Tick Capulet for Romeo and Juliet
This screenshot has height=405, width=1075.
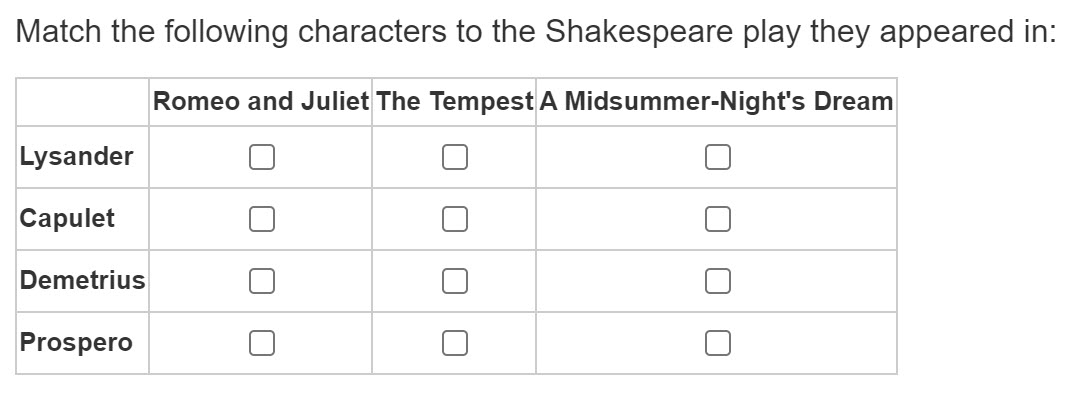coord(261,219)
